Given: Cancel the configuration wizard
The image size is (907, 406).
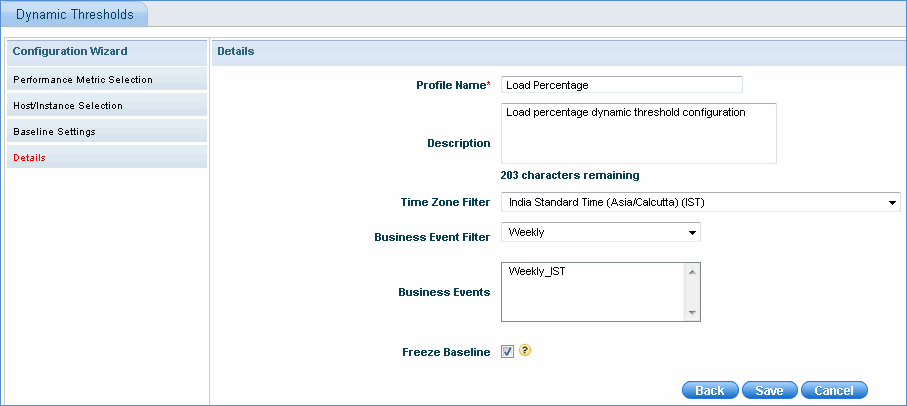Looking at the screenshot, I should tap(833, 390).
